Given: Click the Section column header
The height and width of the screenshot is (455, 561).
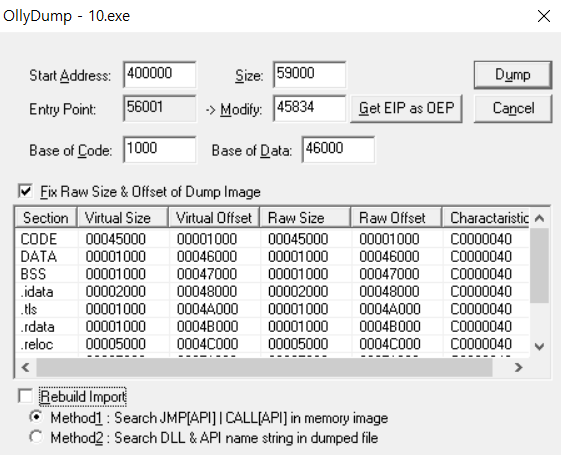Looking at the screenshot, I should (46, 217).
